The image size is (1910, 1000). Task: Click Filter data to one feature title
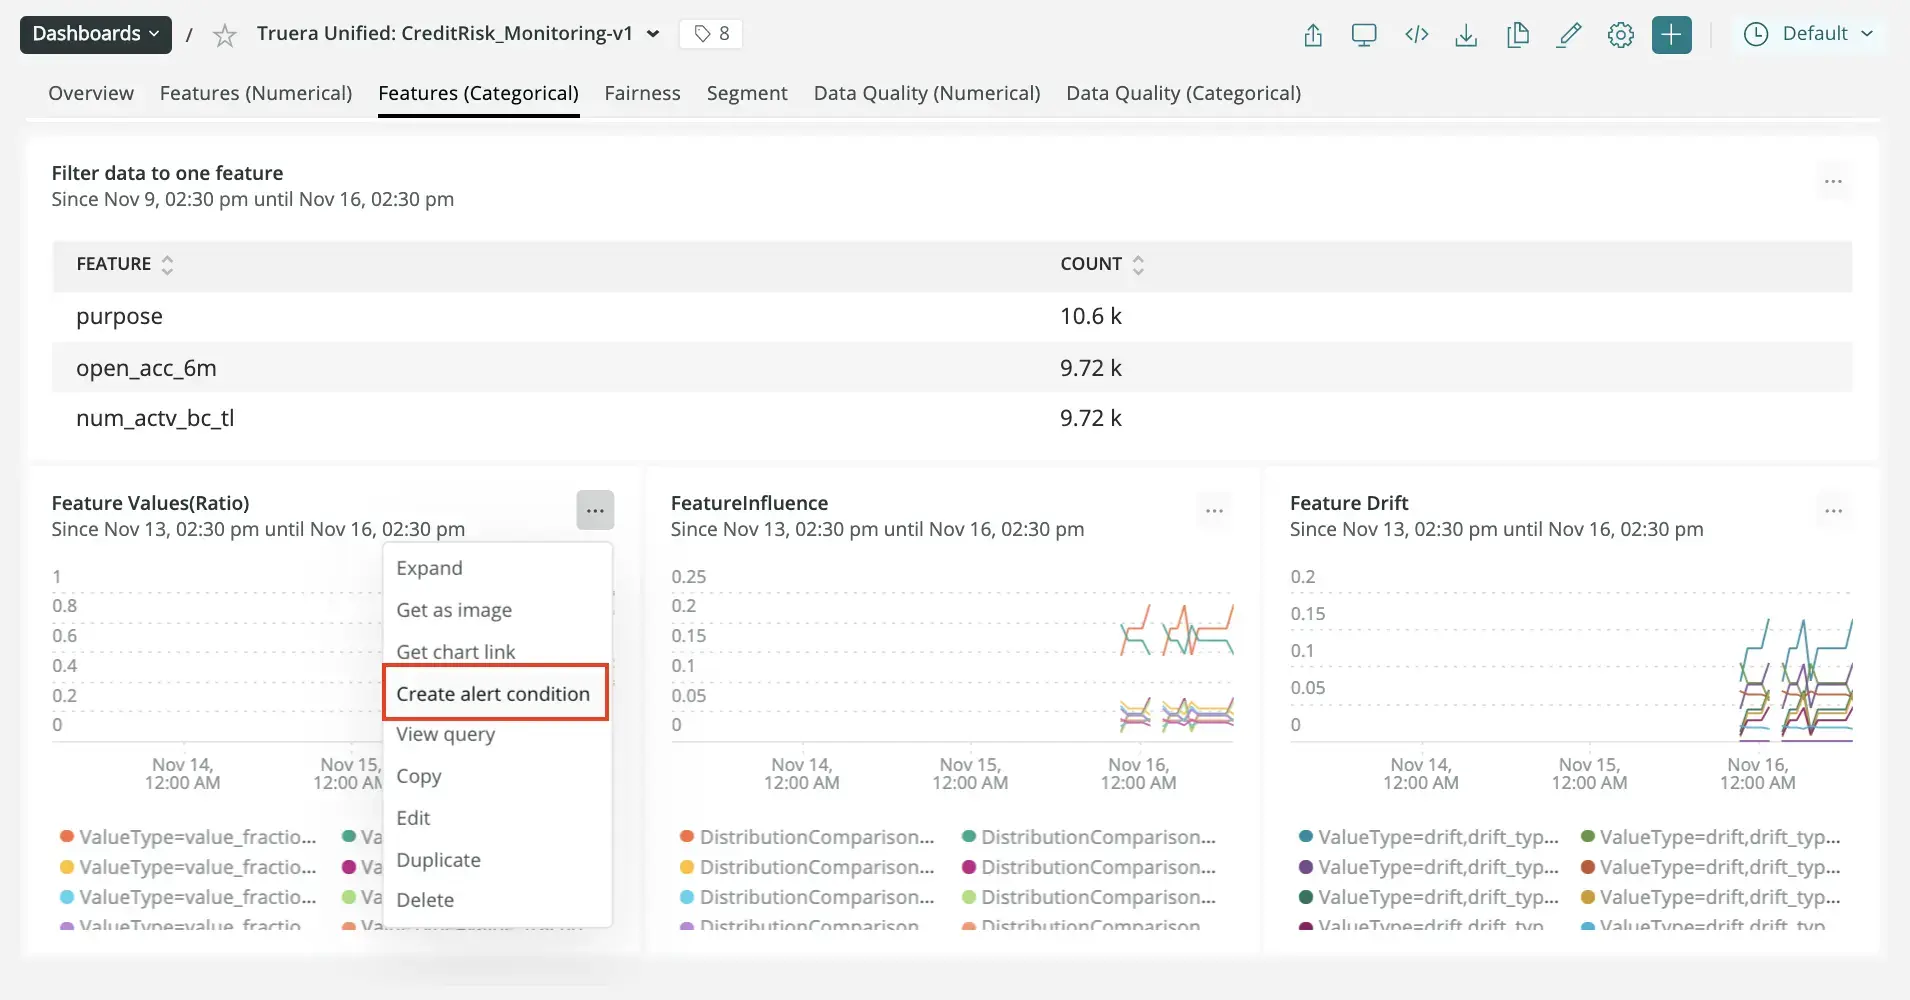pos(167,173)
